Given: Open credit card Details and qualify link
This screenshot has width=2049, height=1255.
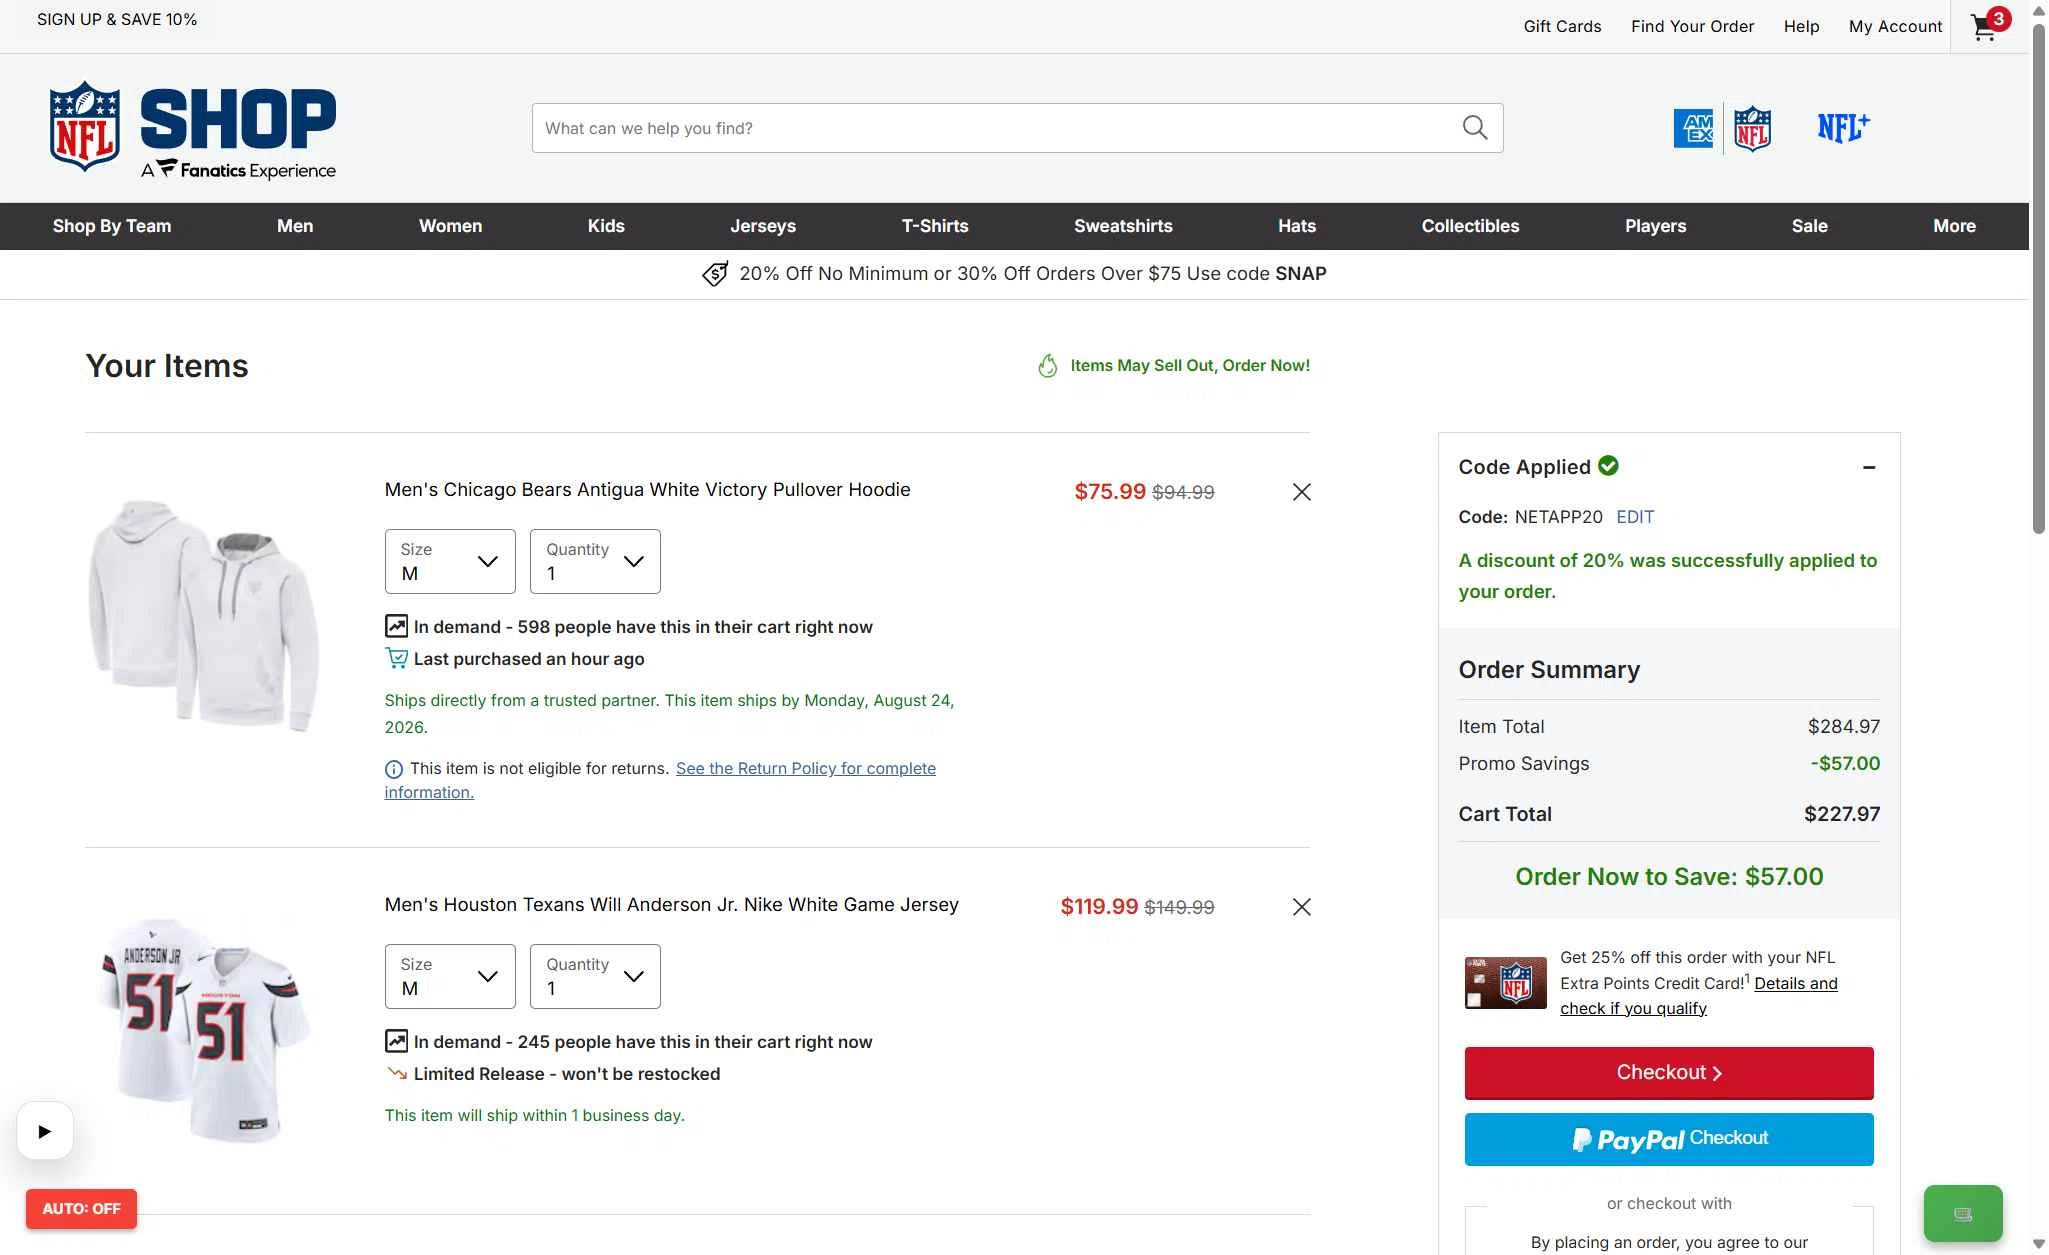Looking at the screenshot, I should pyautogui.click(x=1699, y=996).
